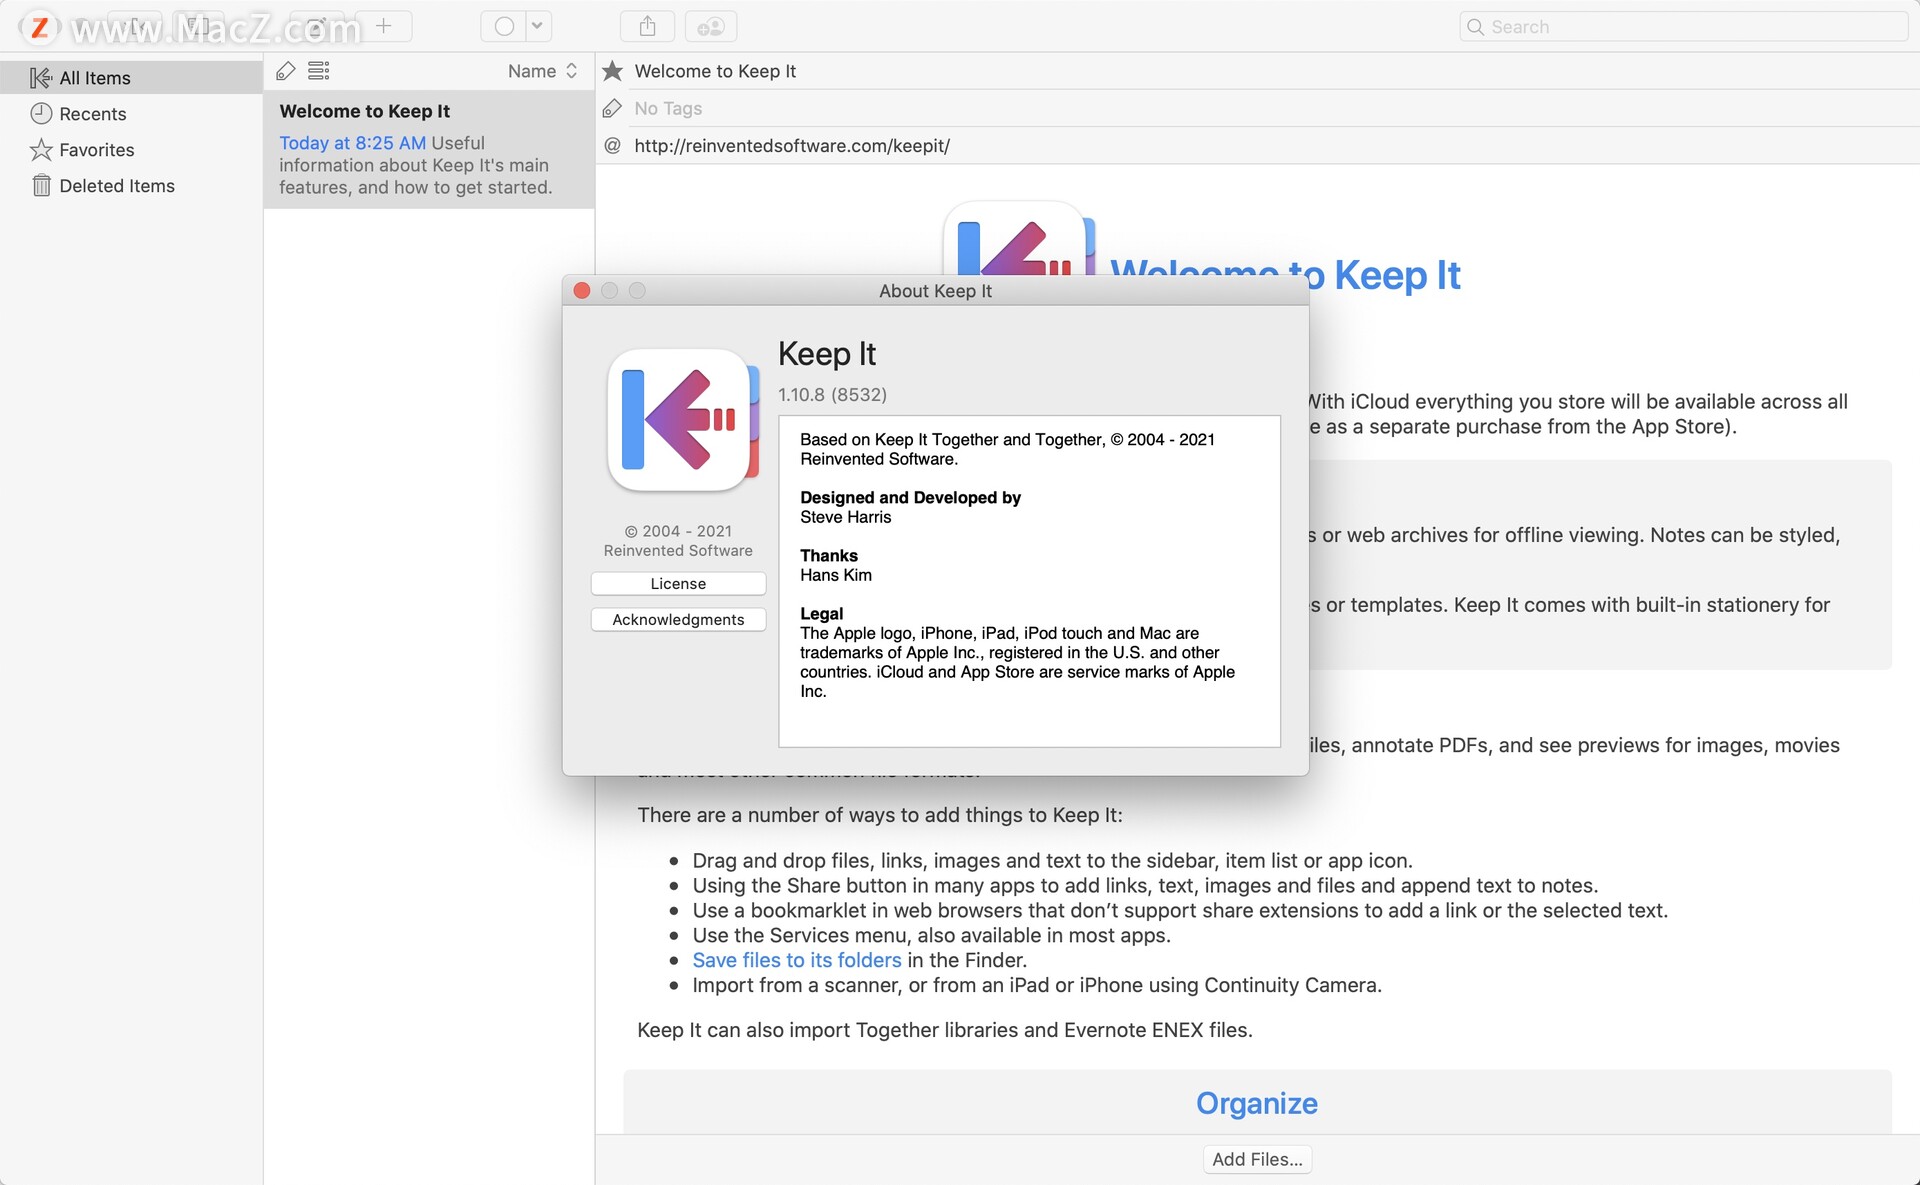
Task: Click the License button in About window
Action: 678,583
